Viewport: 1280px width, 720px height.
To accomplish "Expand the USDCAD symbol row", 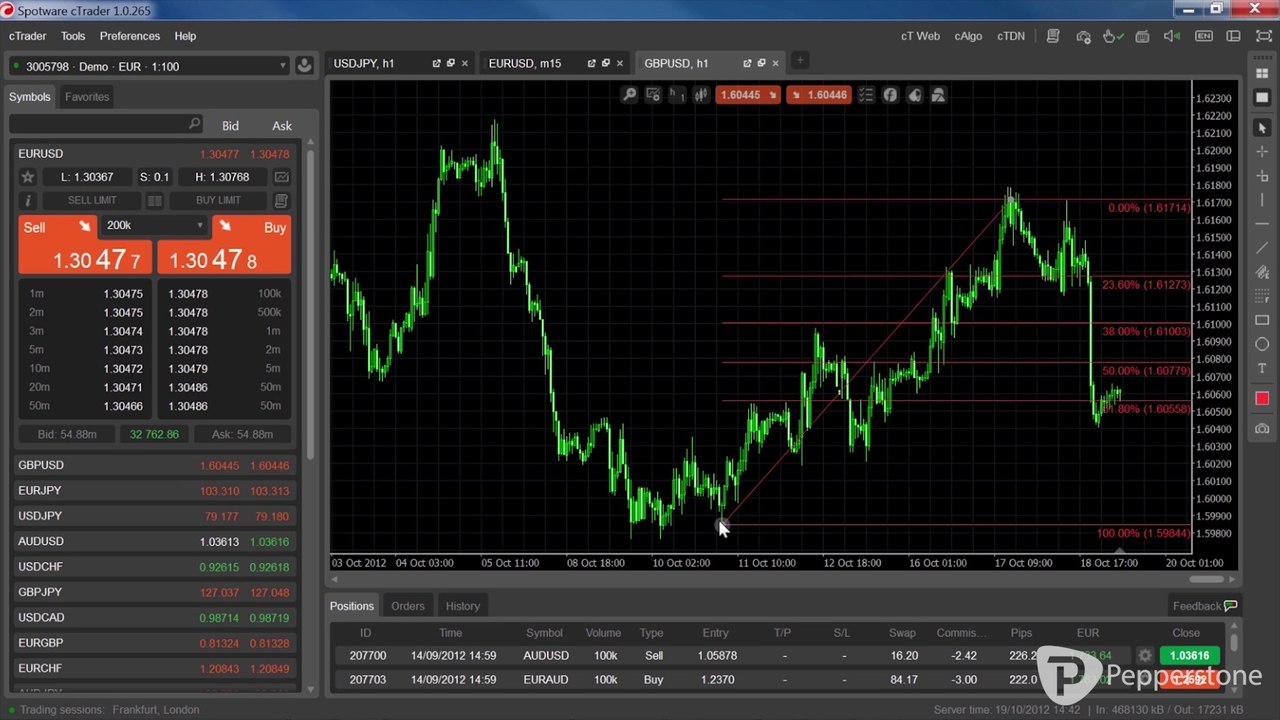I will (155, 618).
